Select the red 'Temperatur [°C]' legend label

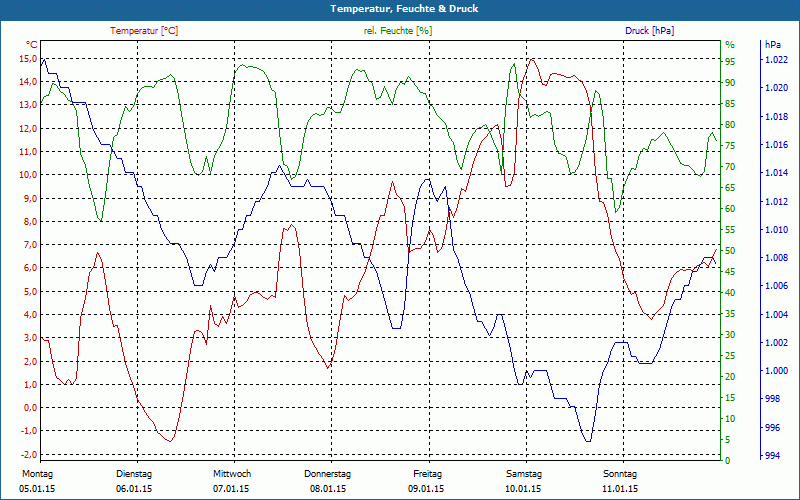coord(144,31)
